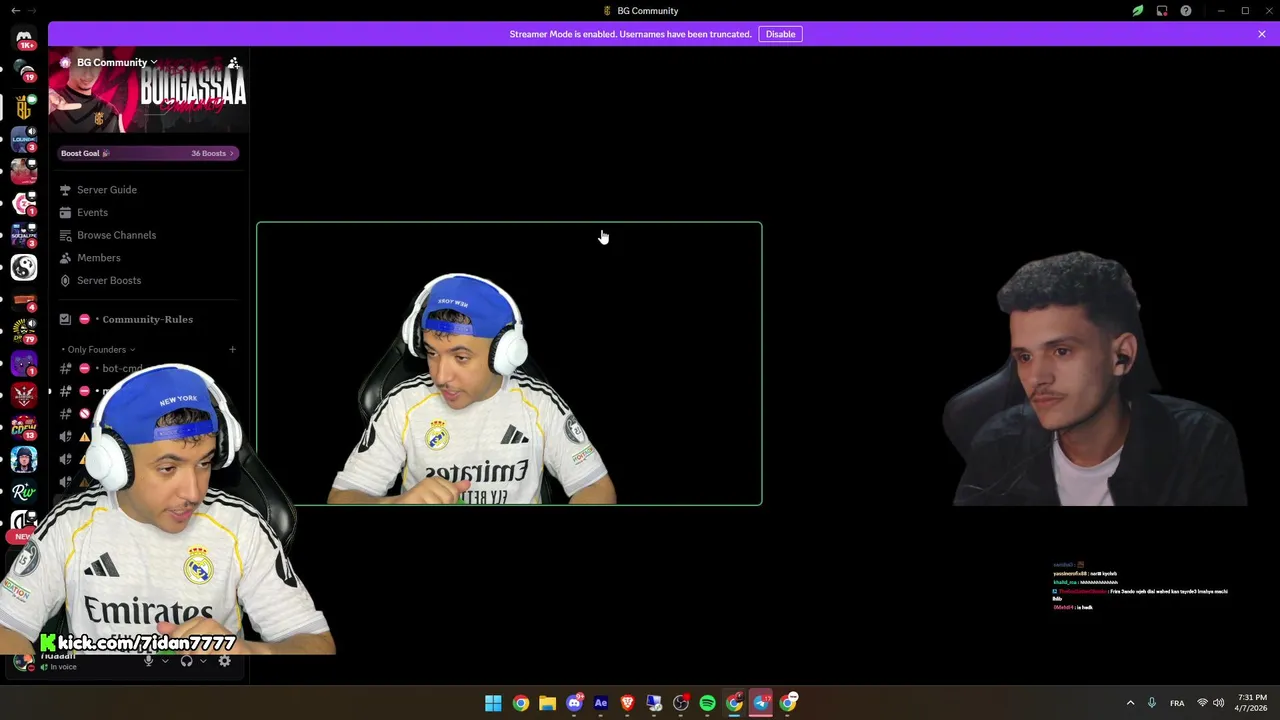1280x720 pixels.
Task: Open the server icon with 79 badge
Action: point(24,331)
